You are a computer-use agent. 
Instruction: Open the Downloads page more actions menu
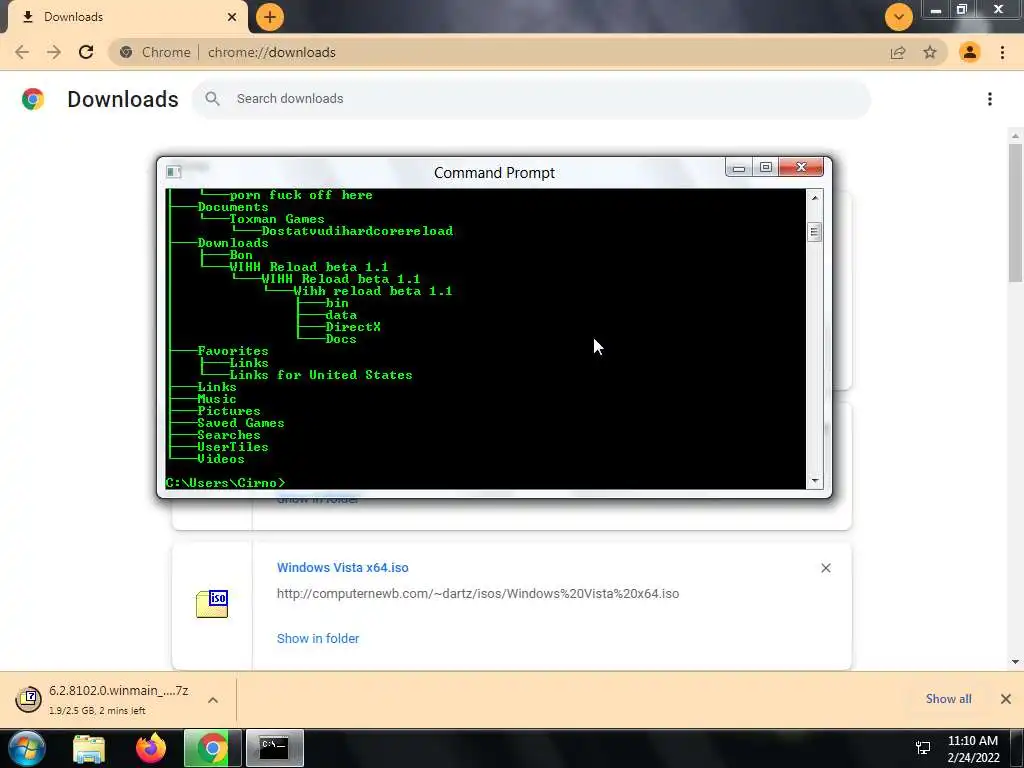990,99
